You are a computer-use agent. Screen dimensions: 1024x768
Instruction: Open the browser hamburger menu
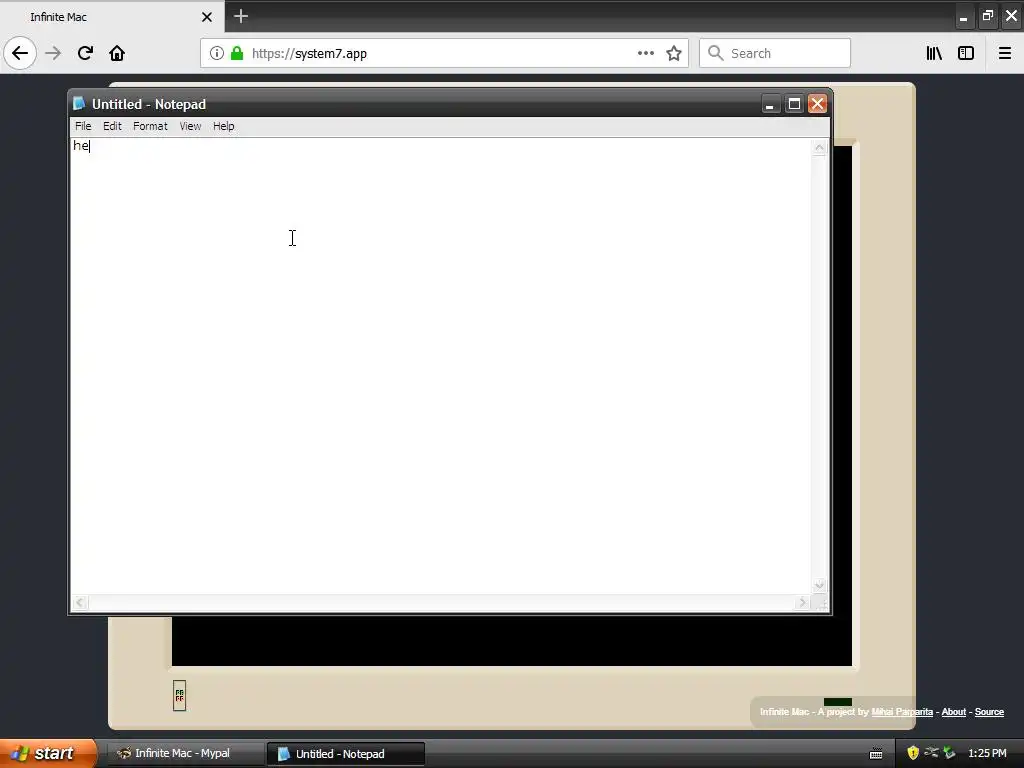[1005, 53]
